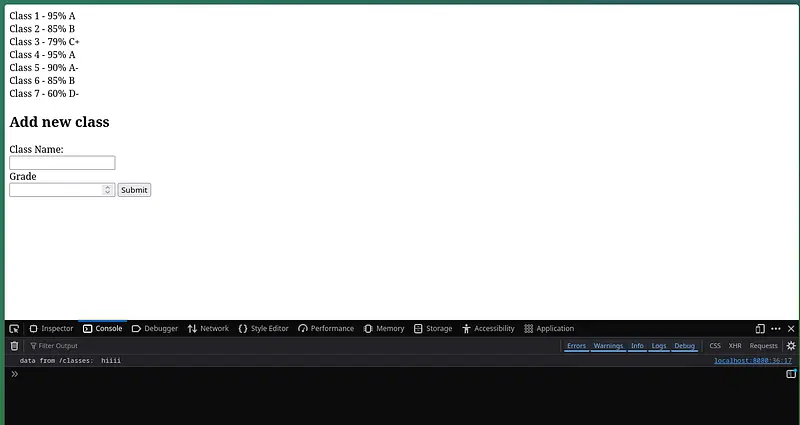Open the Style Editor tab
Image resolution: width=800 pixels, height=425 pixels.
coord(263,328)
